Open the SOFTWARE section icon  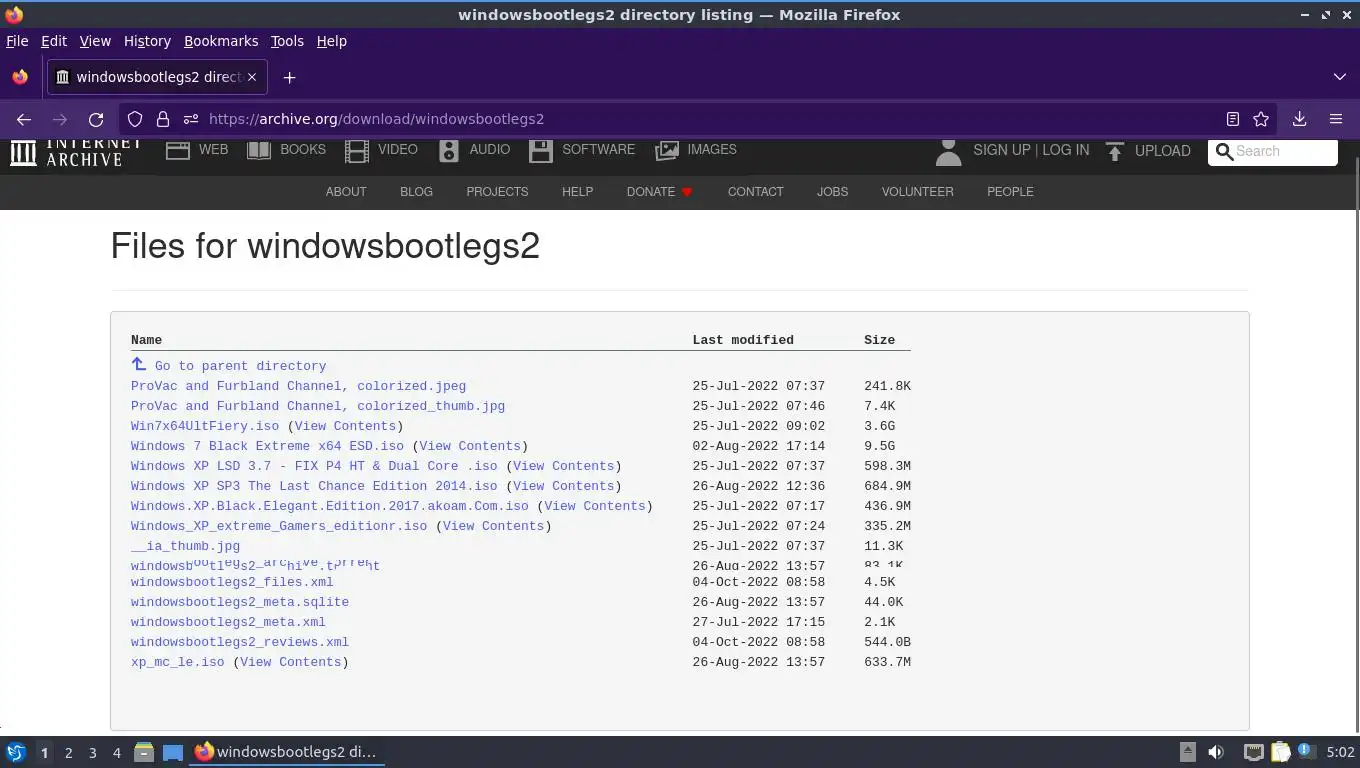[x=541, y=151]
